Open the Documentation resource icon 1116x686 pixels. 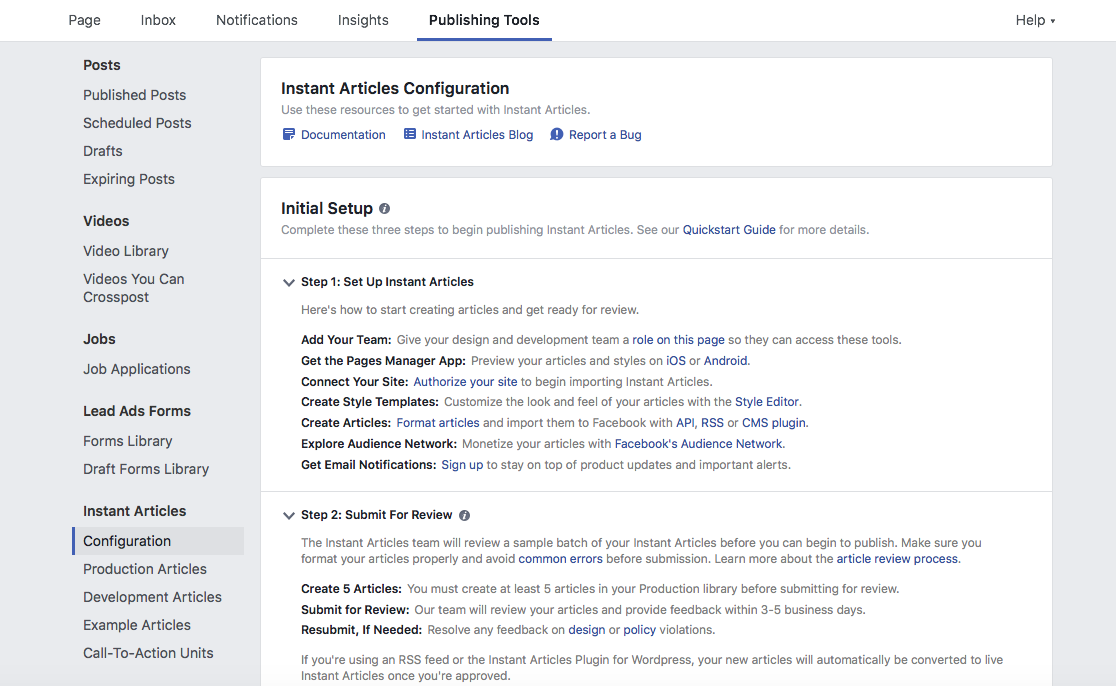(x=288, y=134)
